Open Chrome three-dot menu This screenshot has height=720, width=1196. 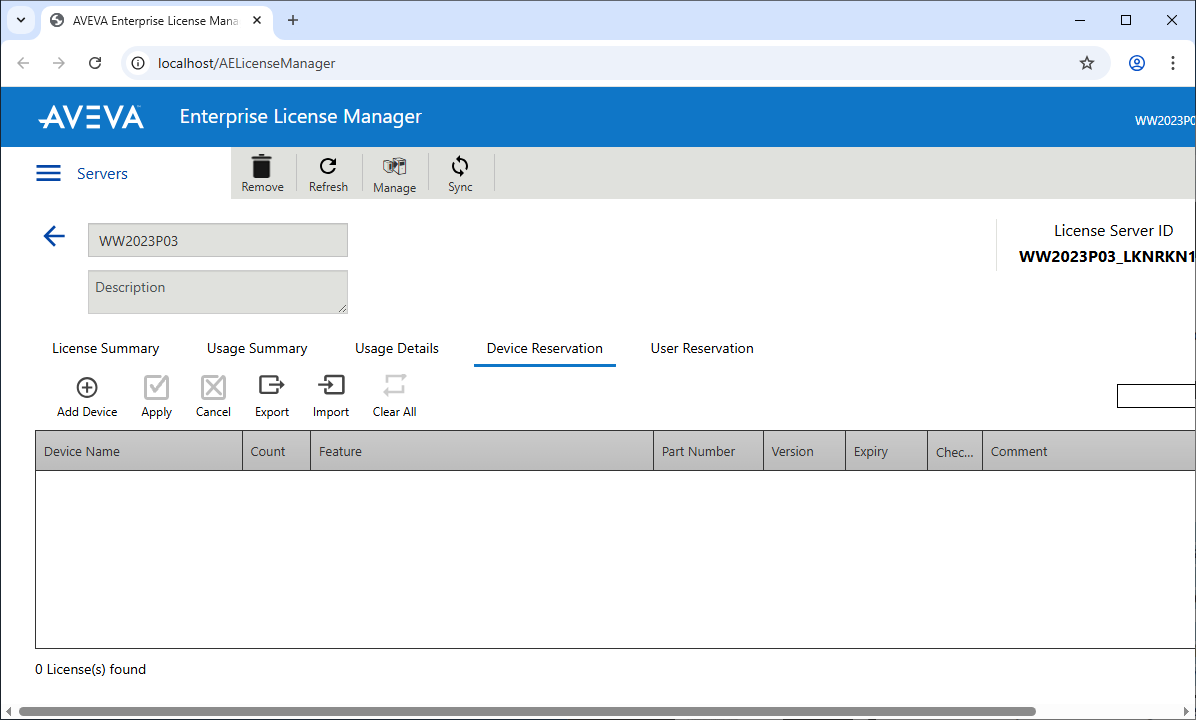[x=1173, y=63]
